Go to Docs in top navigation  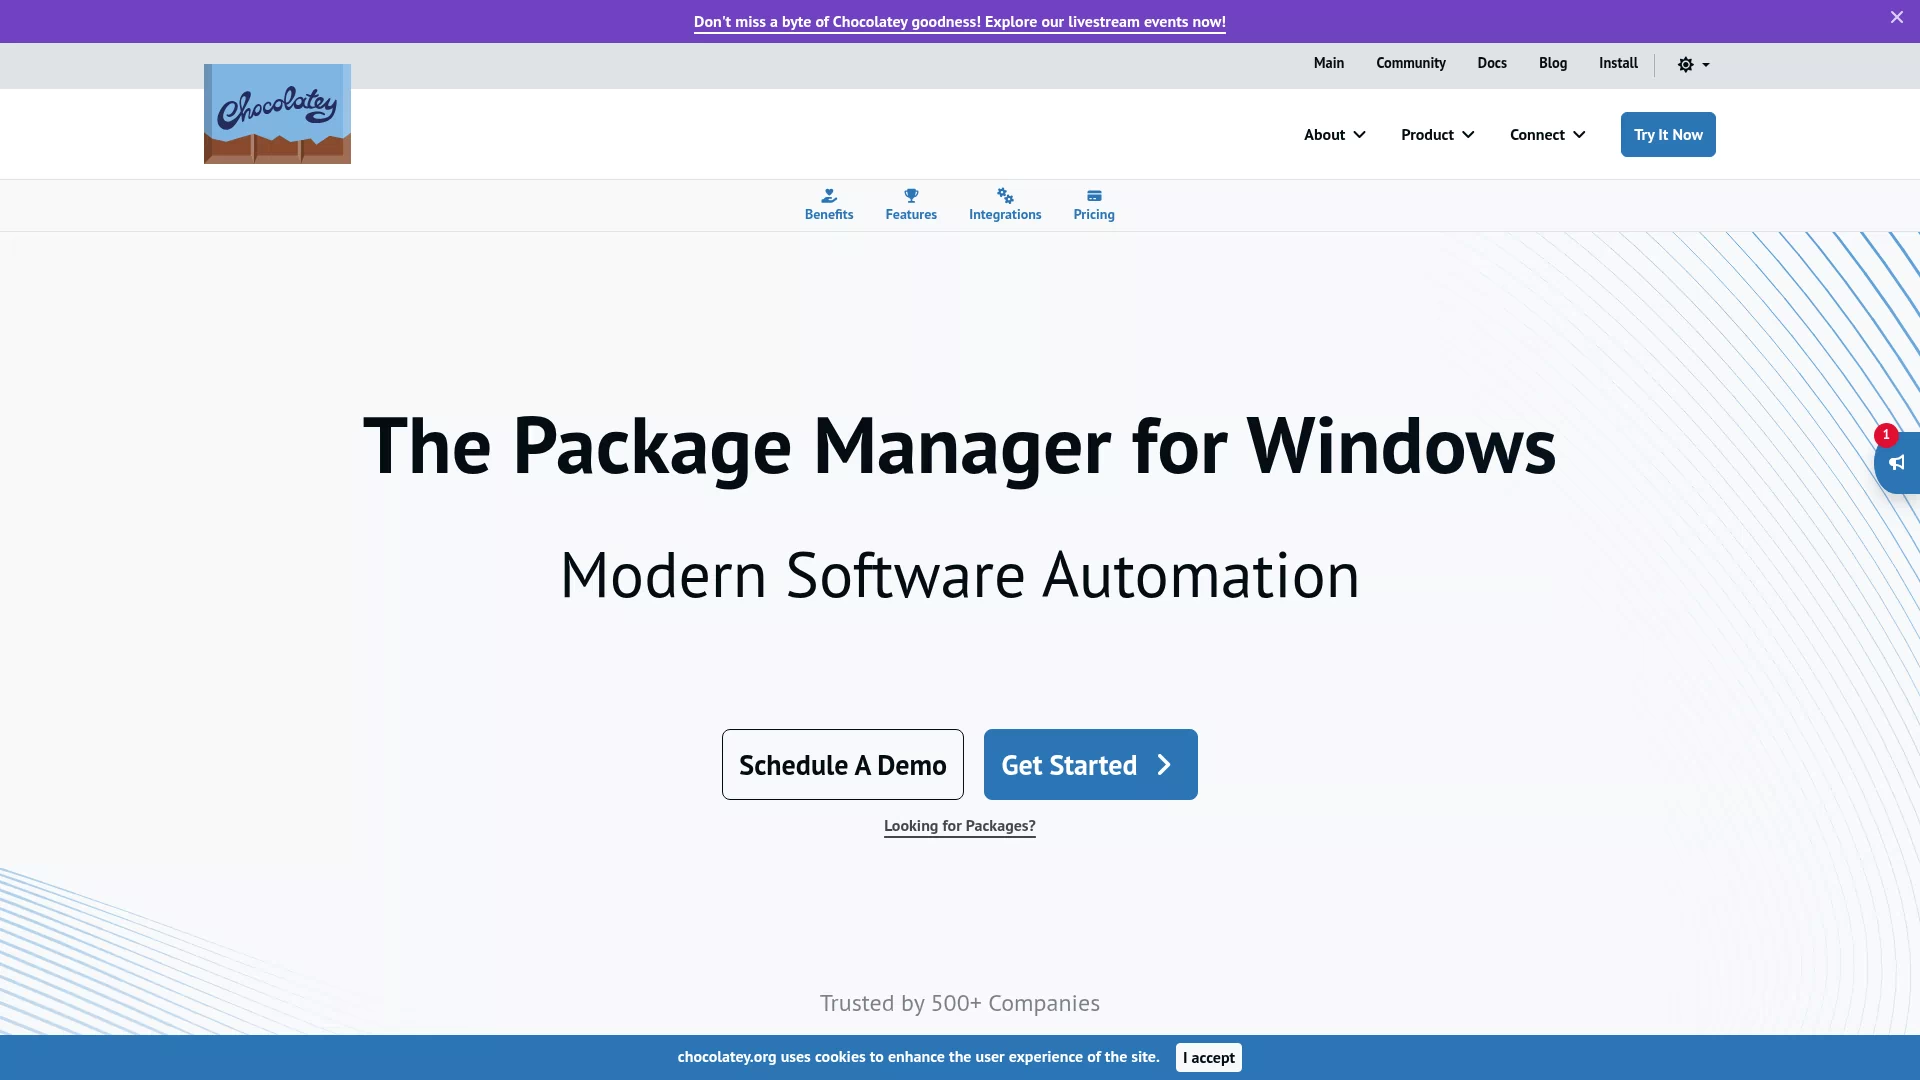(1491, 63)
